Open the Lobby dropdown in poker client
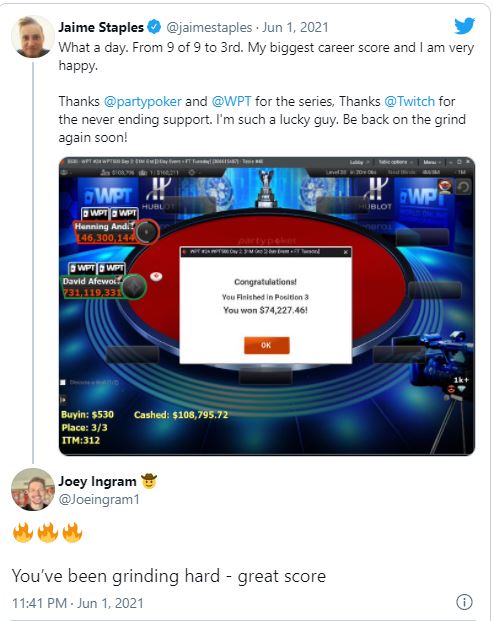The image size is (493, 621). click(x=359, y=162)
